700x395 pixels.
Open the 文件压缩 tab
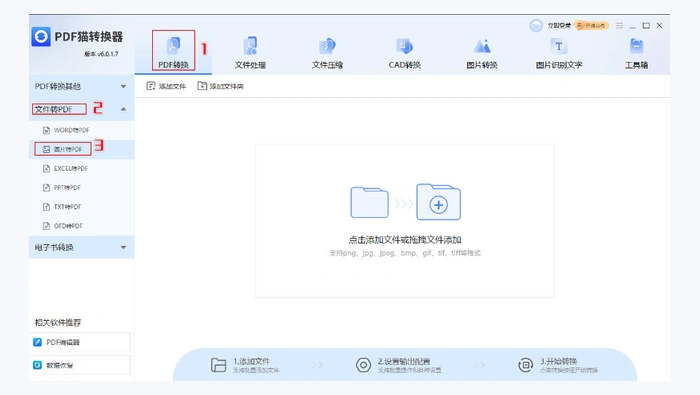click(x=327, y=52)
